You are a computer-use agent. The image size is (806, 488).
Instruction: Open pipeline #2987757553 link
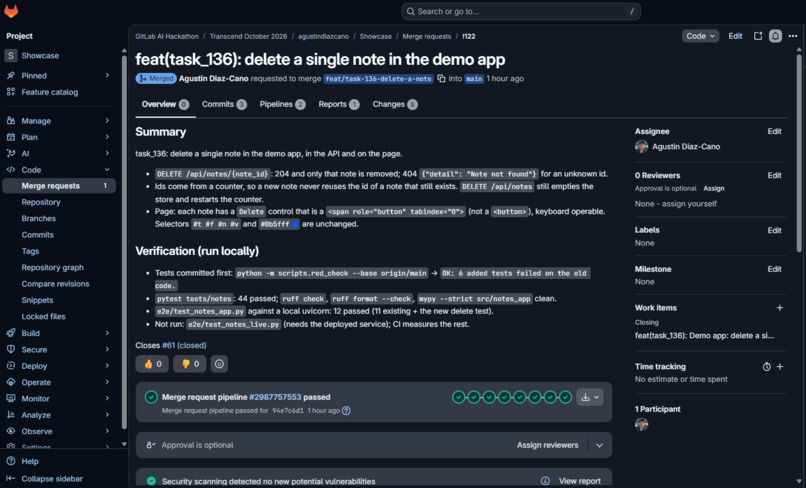(275, 397)
